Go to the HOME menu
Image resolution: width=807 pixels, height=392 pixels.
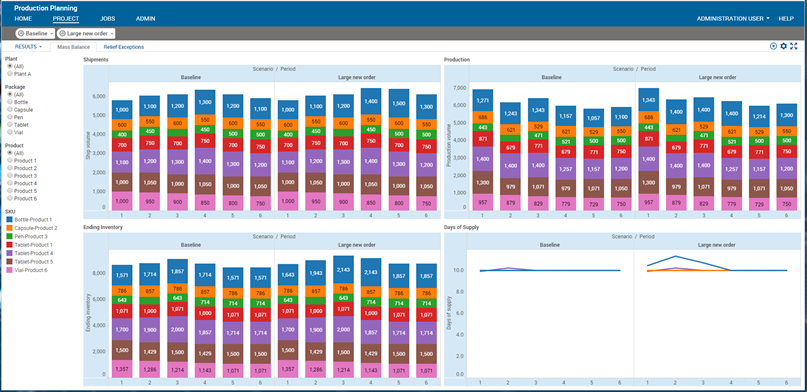23,19
